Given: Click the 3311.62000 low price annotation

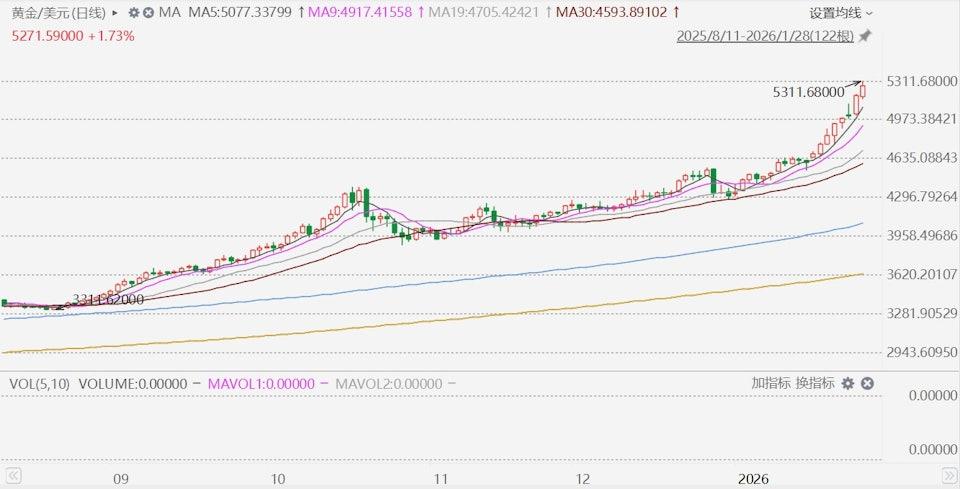Looking at the screenshot, I should pos(108,299).
